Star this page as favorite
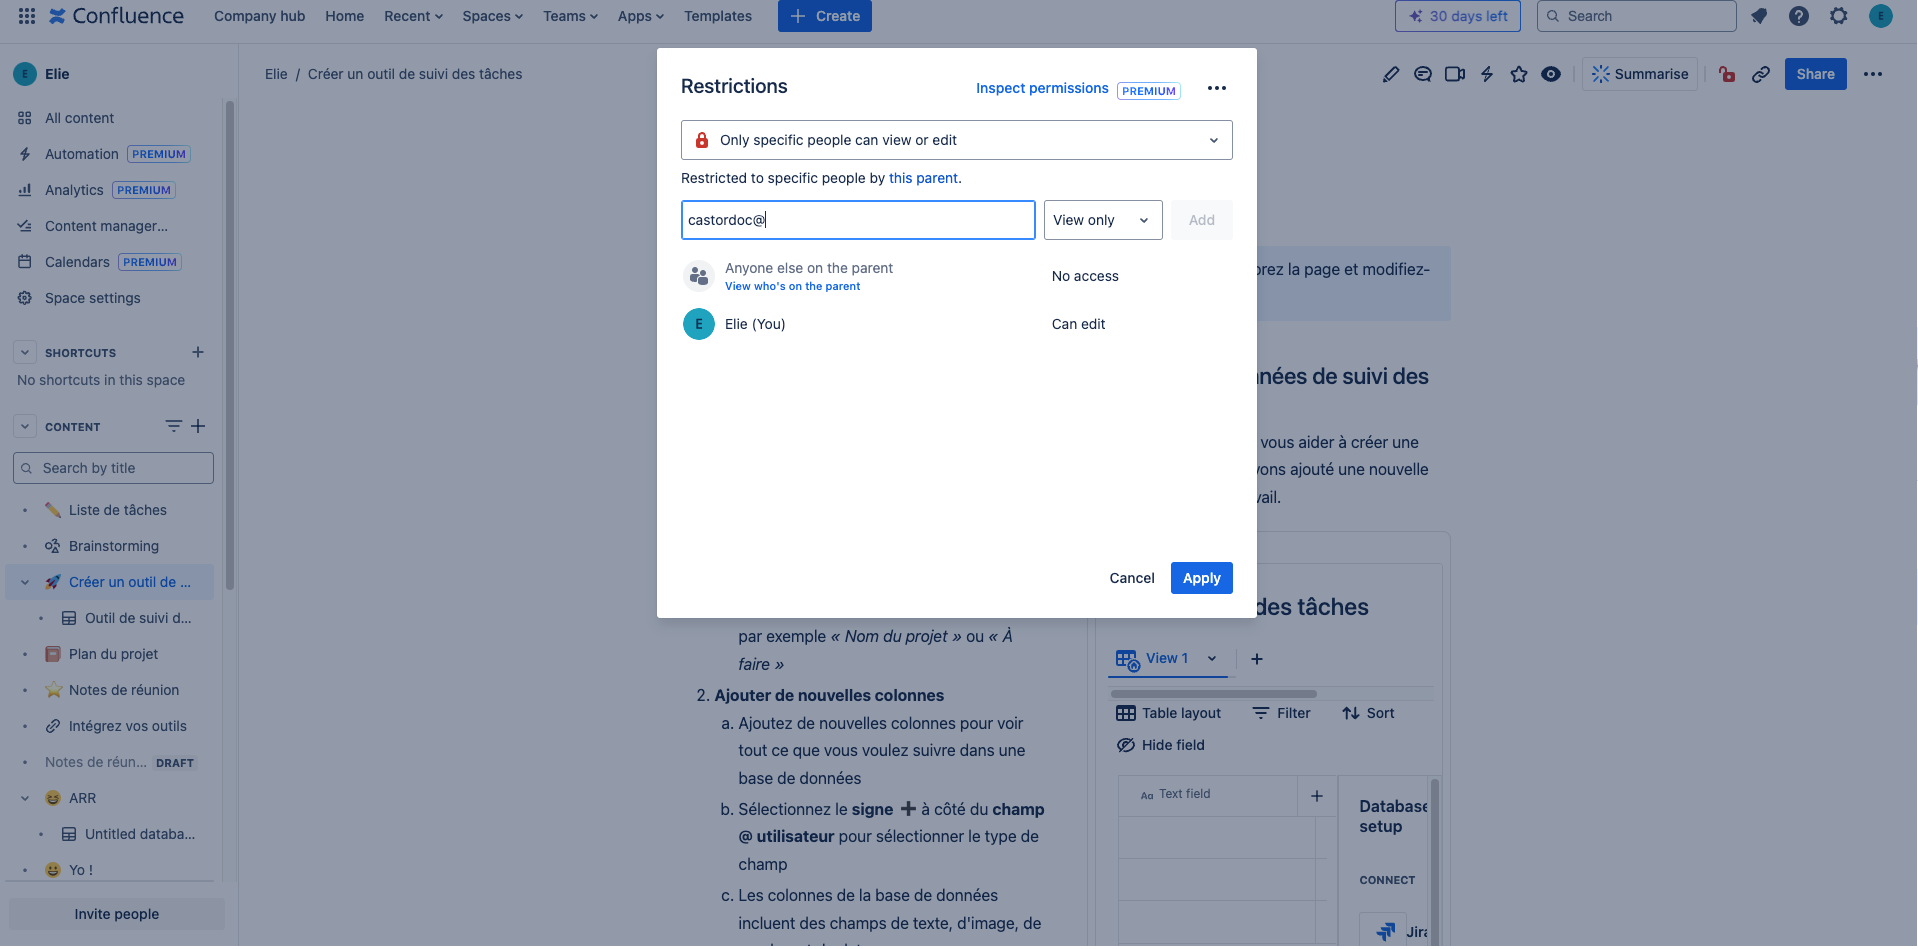 [1518, 74]
